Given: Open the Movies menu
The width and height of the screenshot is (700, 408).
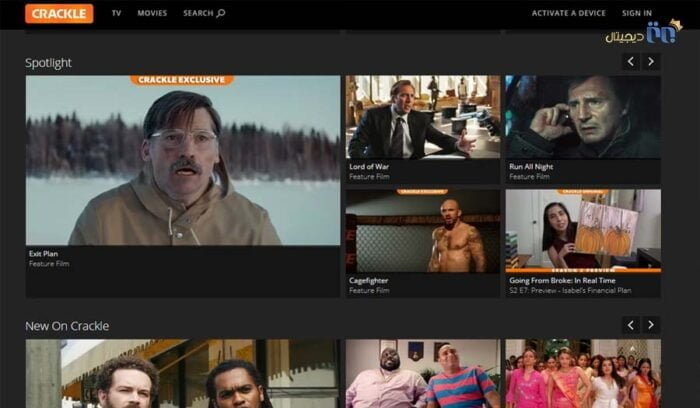Looking at the screenshot, I should [x=152, y=13].
